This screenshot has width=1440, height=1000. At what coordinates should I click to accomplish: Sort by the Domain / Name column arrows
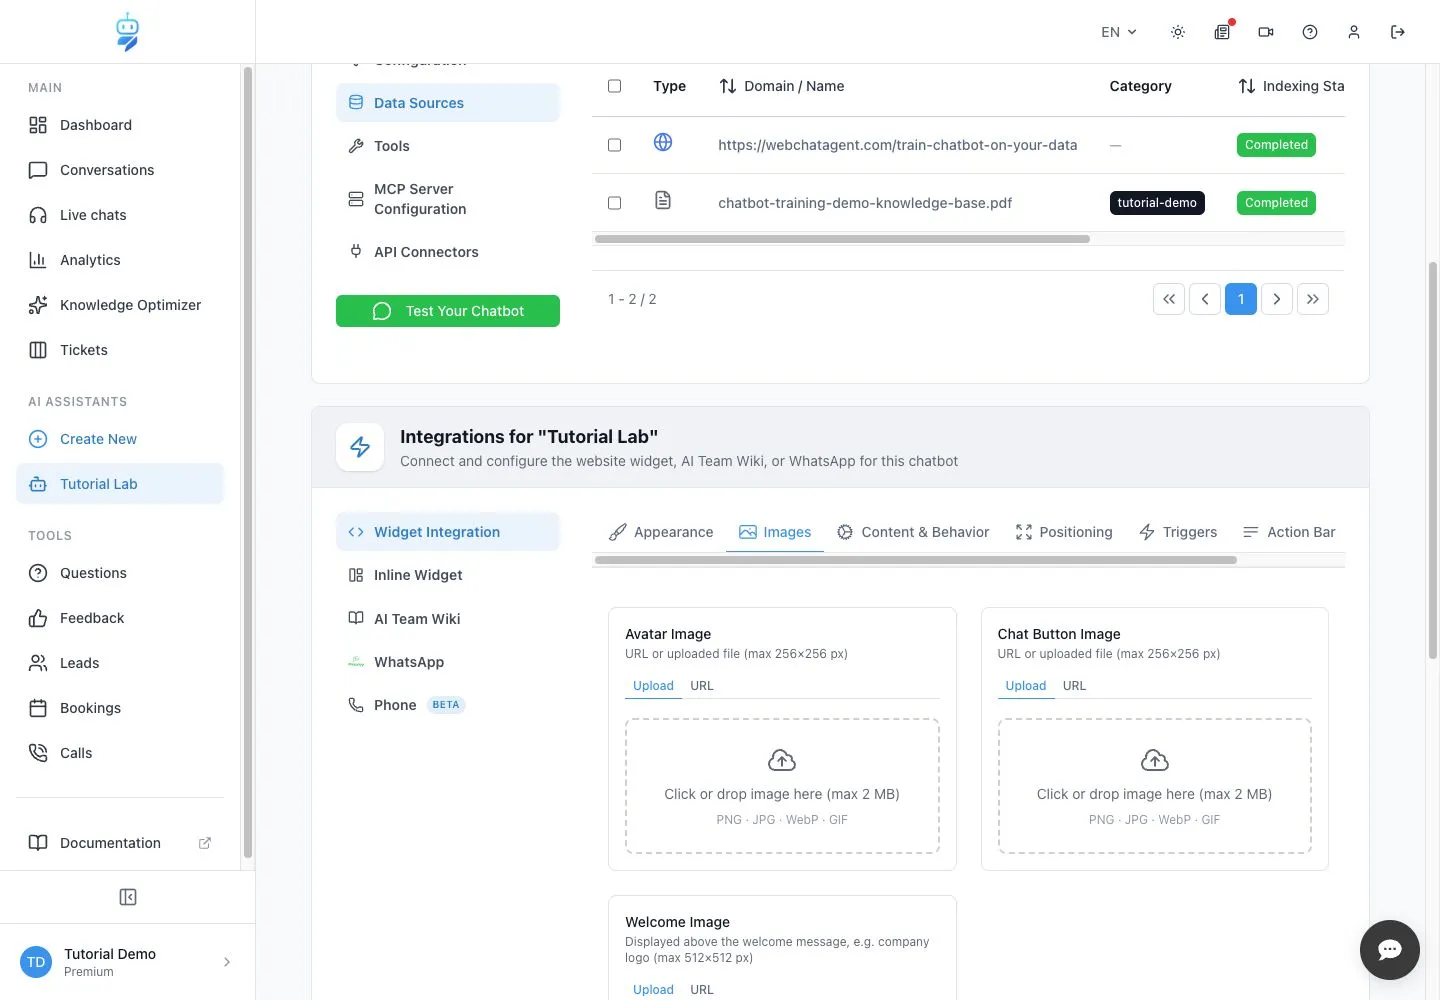[x=728, y=86]
